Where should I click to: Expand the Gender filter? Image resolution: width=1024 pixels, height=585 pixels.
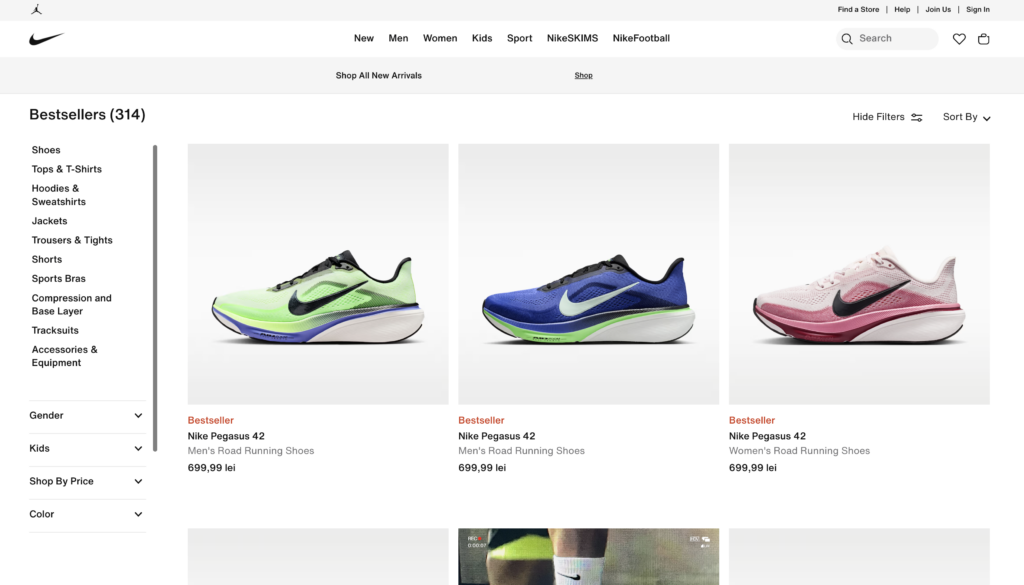(x=87, y=415)
